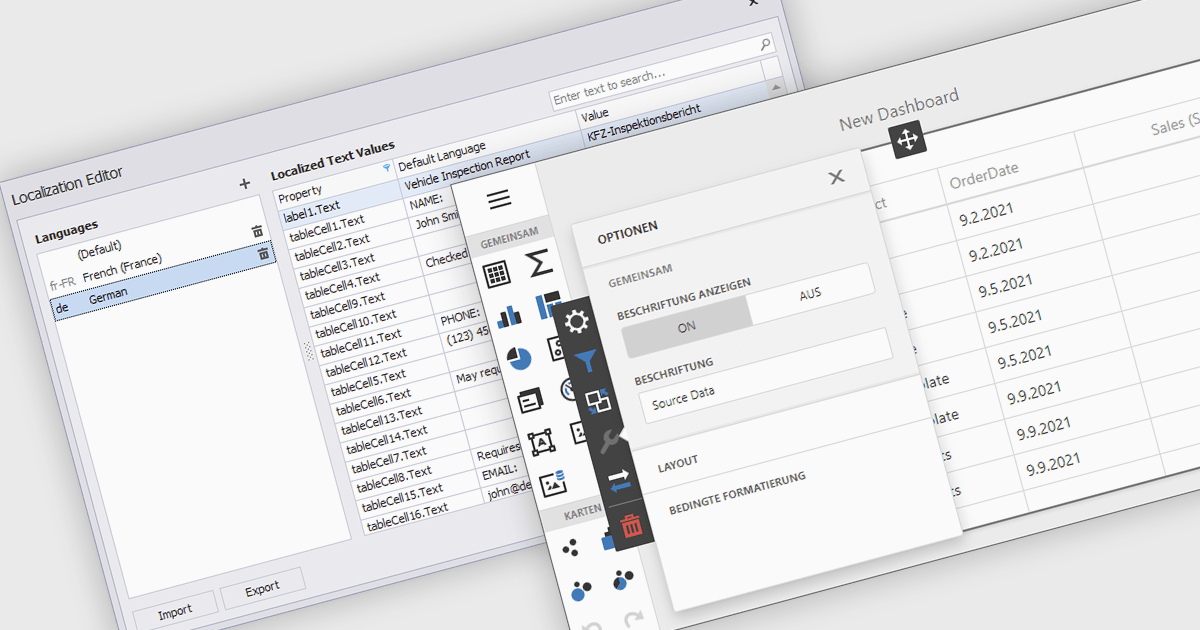The height and width of the screenshot is (630, 1200).
Task: Click the Export button
Action: coord(262,587)
